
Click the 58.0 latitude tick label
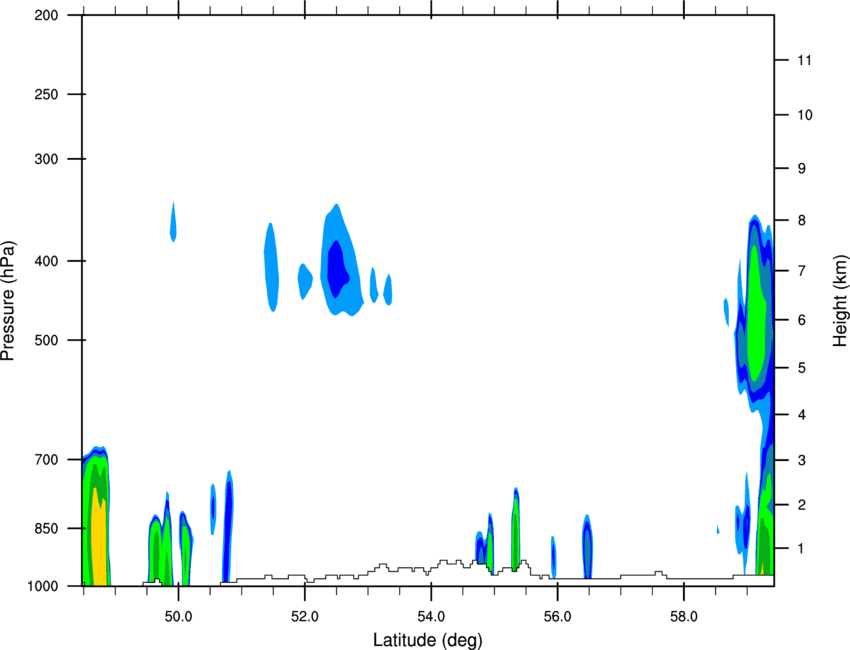(x=684, y=617)
